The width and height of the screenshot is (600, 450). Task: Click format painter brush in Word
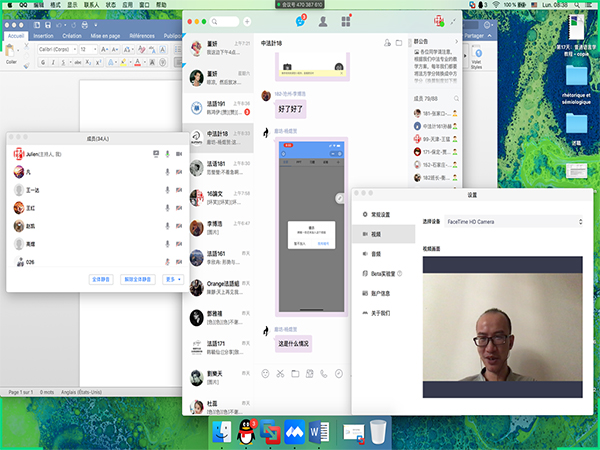click(x=26, y=65)
